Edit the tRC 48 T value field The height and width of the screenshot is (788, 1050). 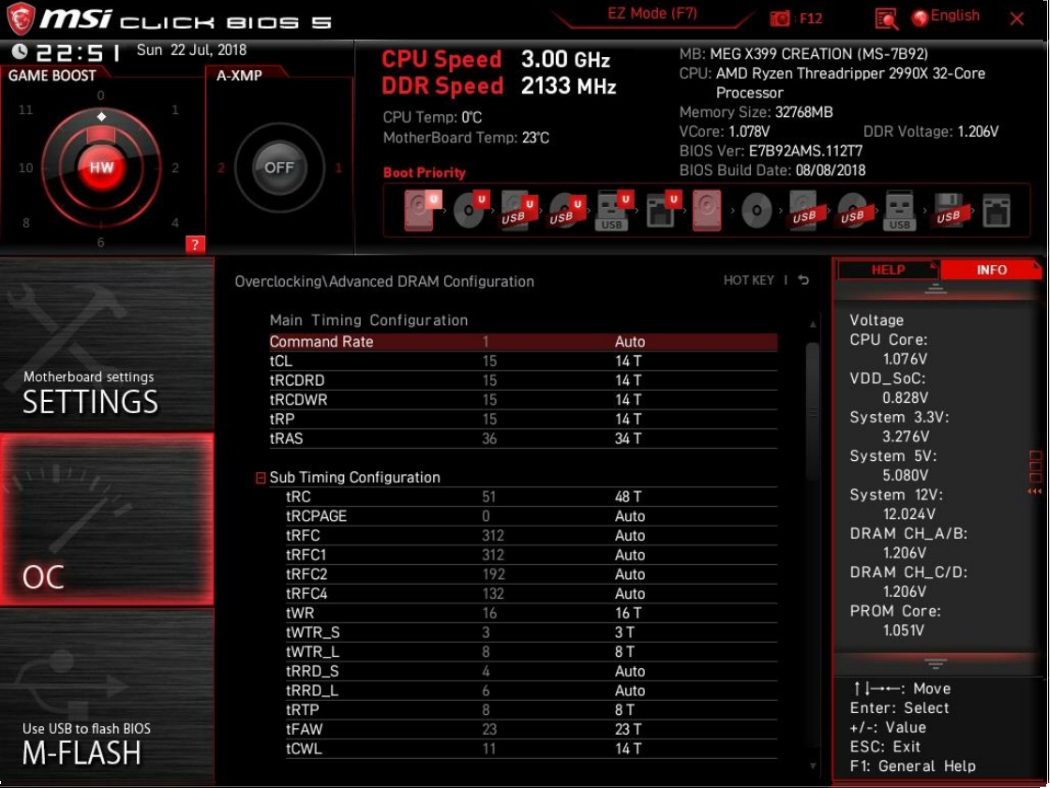pyautogui.click(x=628, y=497)
